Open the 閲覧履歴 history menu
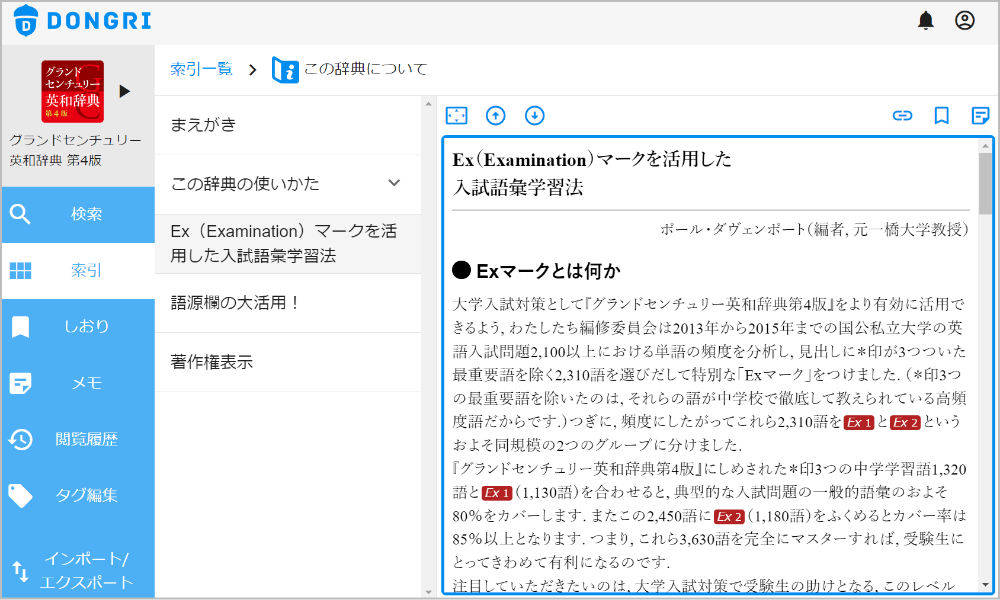Image resolution: width=1000 pixels, height=600 pixels. point(78,439)
